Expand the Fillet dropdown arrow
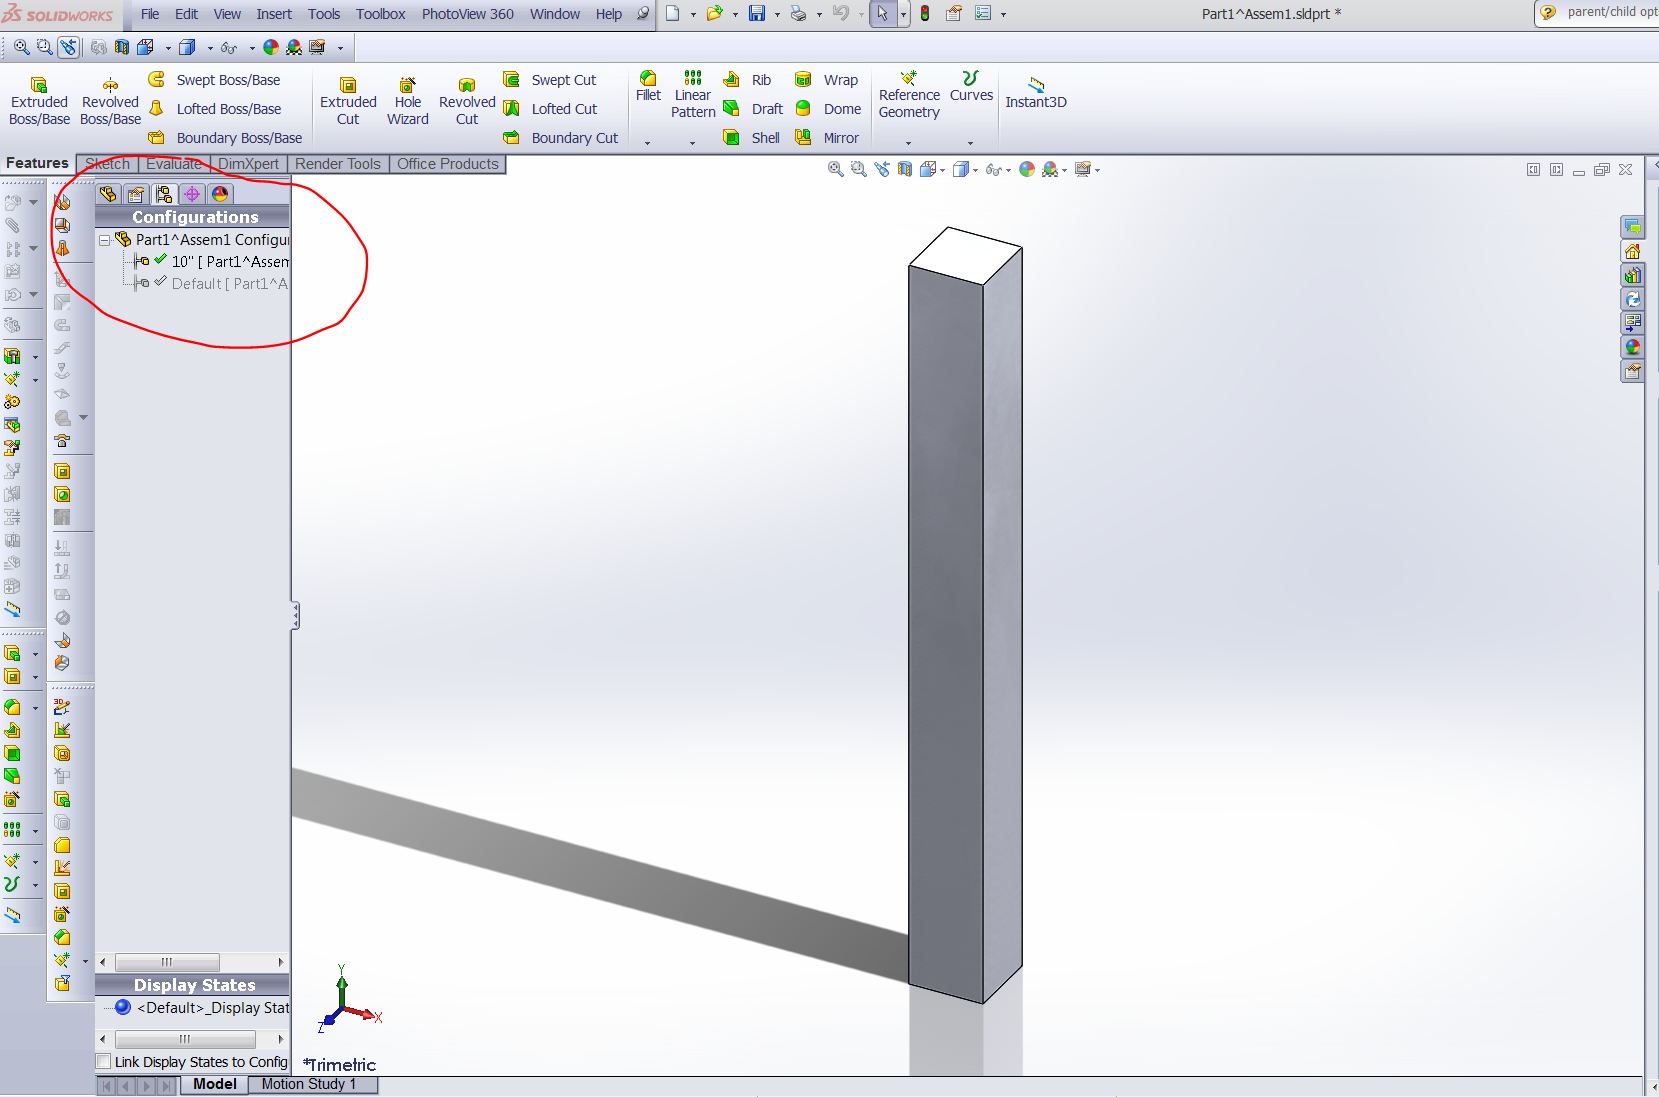Image resolution: width=1659 pixels, height=1097 pixels. (647, 143)
